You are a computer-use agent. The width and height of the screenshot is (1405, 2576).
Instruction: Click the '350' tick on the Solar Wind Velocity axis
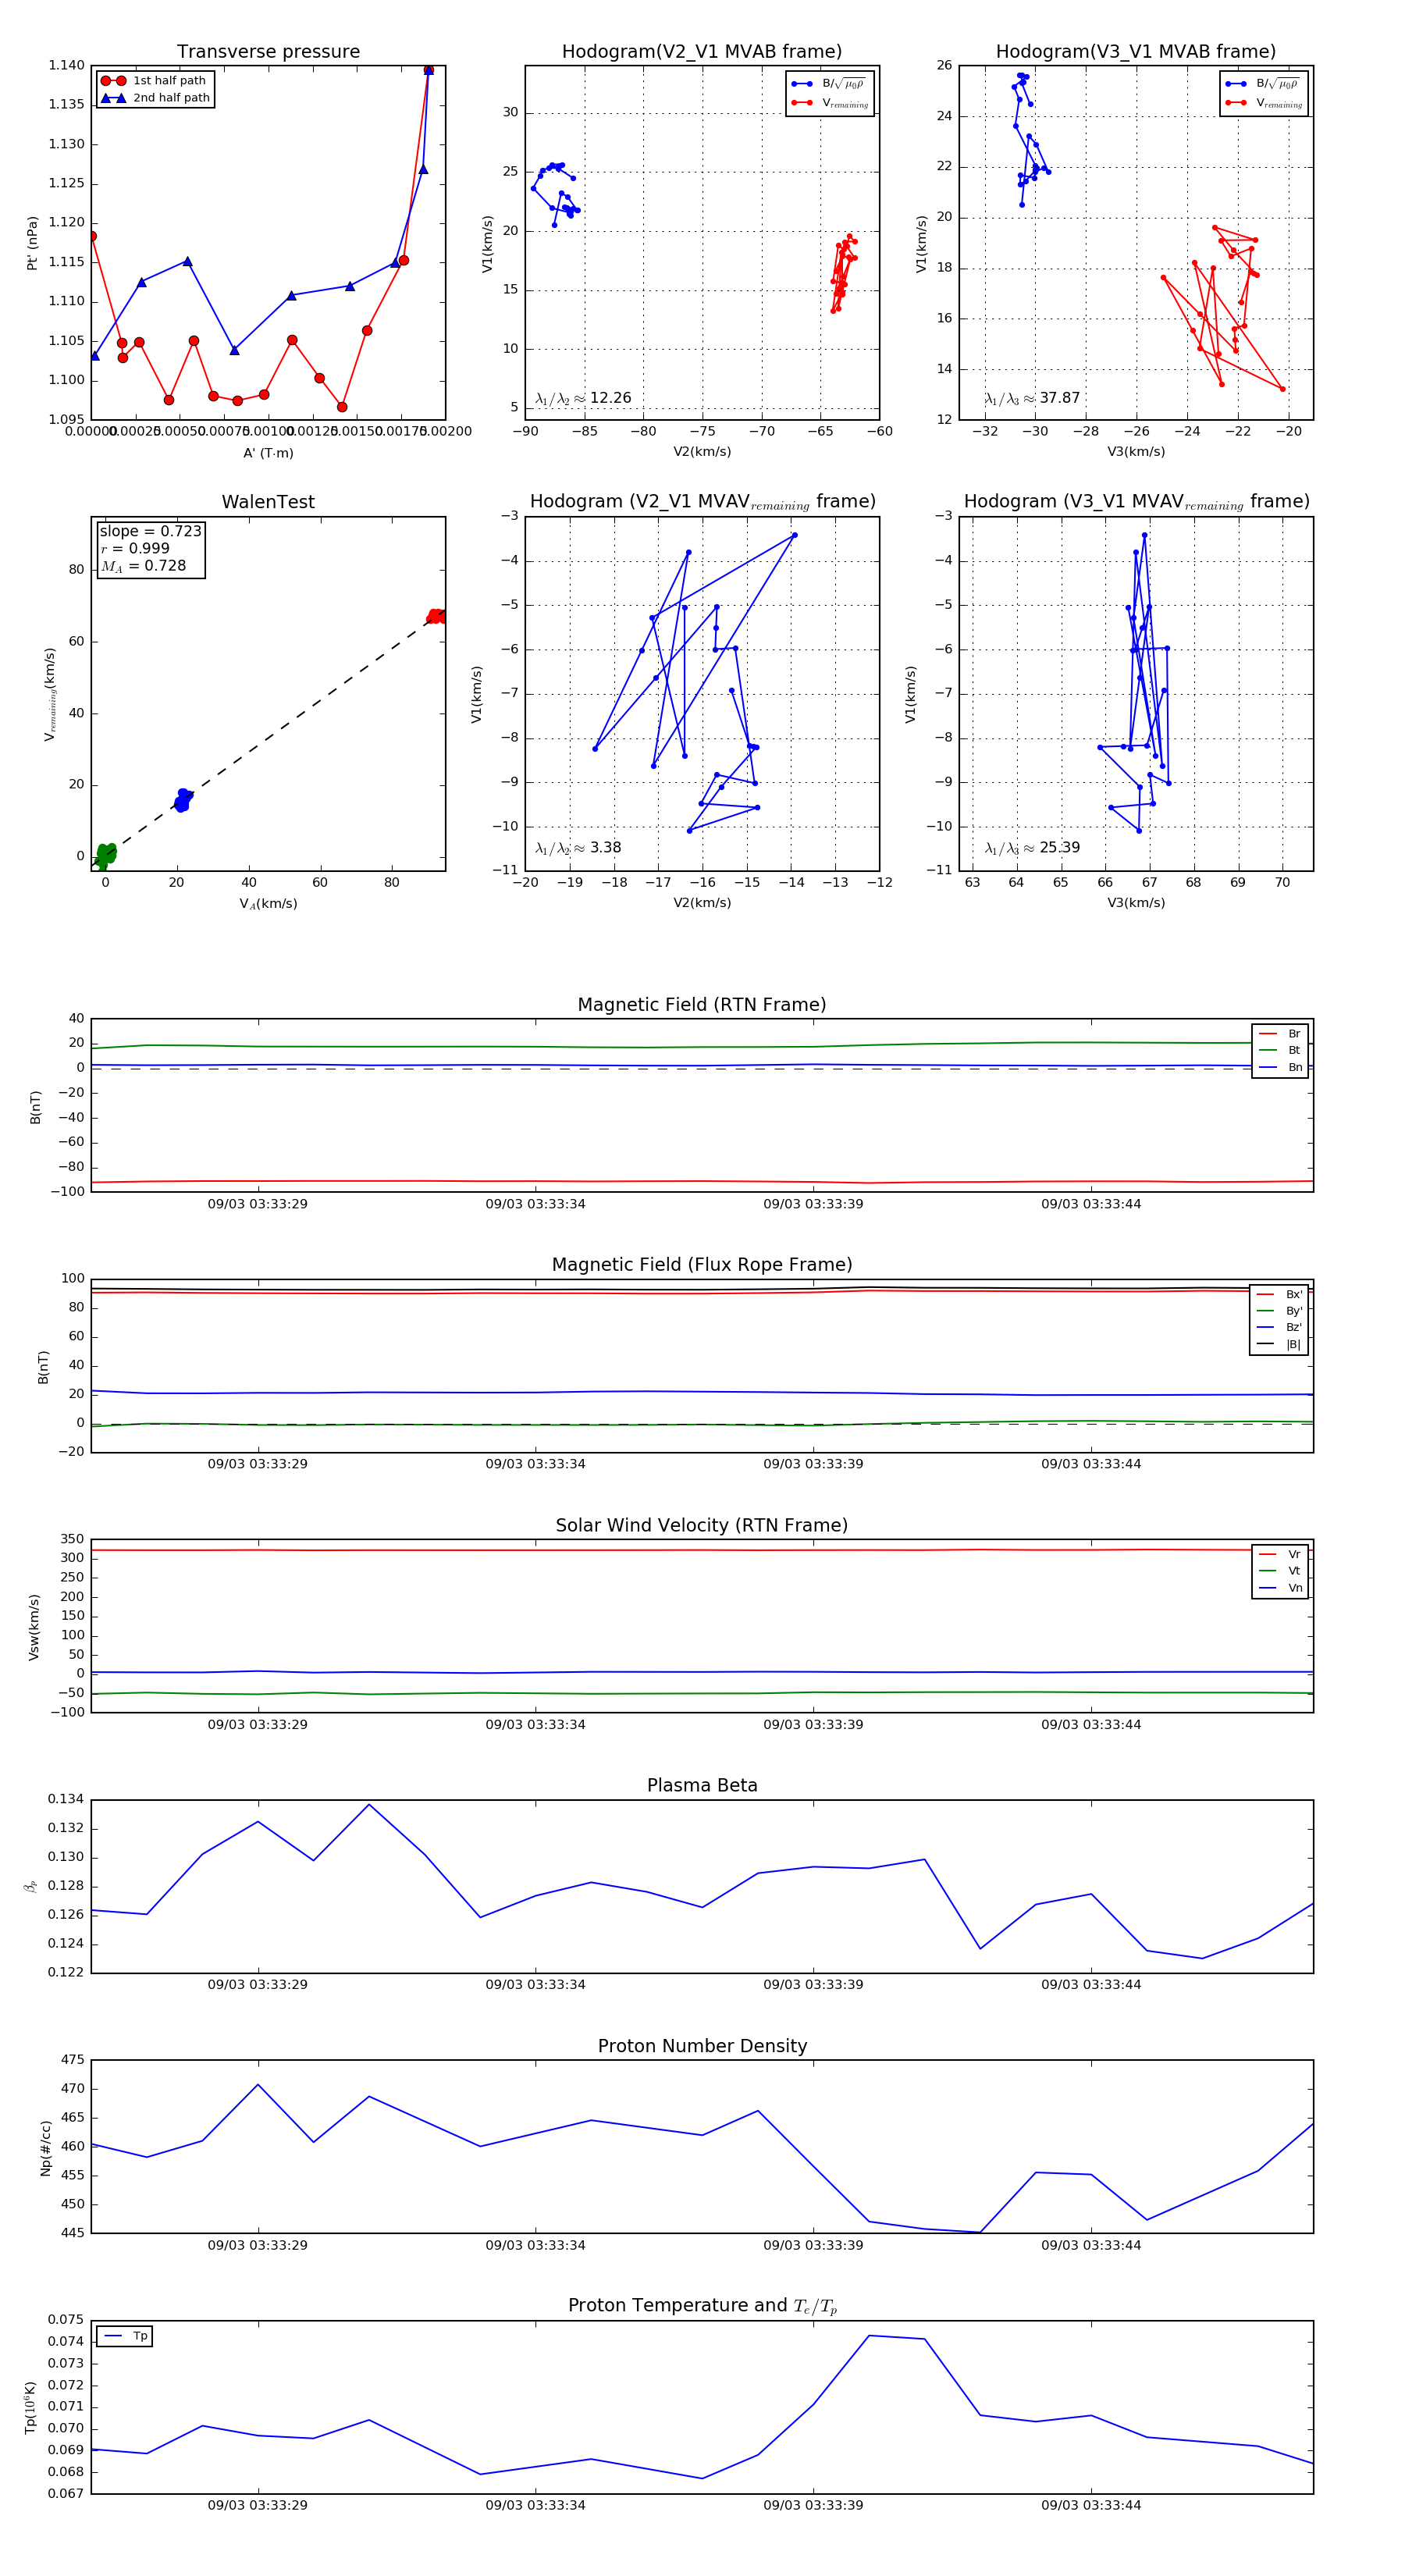(73, 1539)
